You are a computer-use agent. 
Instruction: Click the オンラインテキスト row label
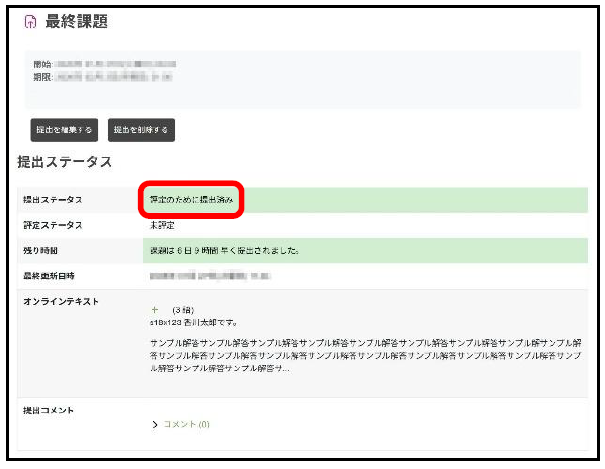click(60, 301)
